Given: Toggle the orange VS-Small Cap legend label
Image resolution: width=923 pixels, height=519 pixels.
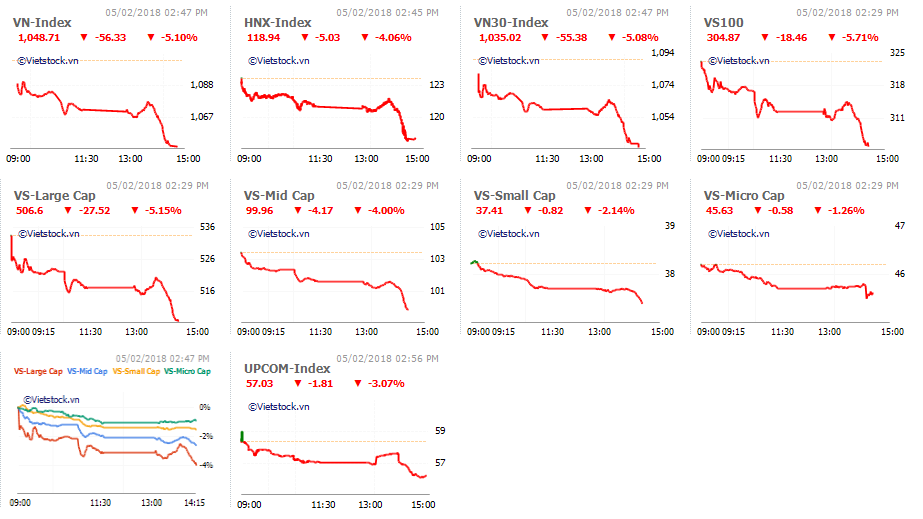Looking at the screenshot, I should pyautogui.click(x=136, y=371).
